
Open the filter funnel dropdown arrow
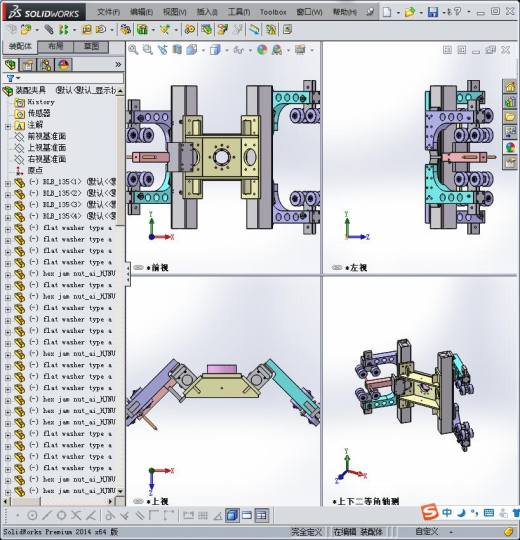pyautogui.click(x=18, y=78)
